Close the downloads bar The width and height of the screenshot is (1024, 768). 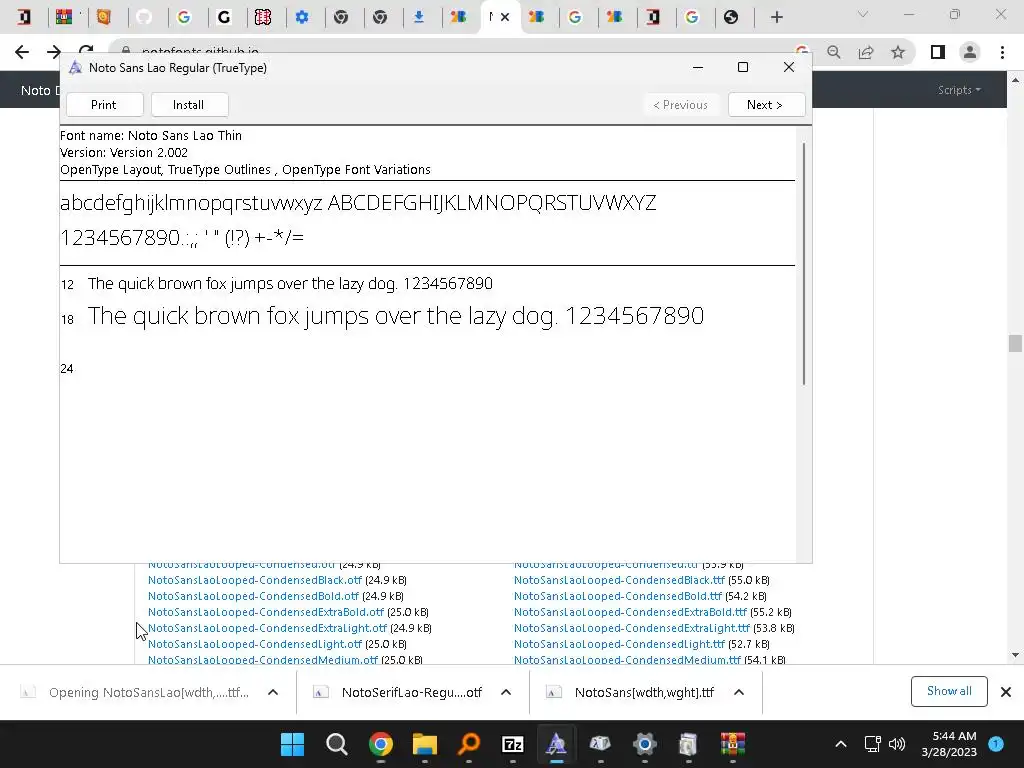[1006, 692]
